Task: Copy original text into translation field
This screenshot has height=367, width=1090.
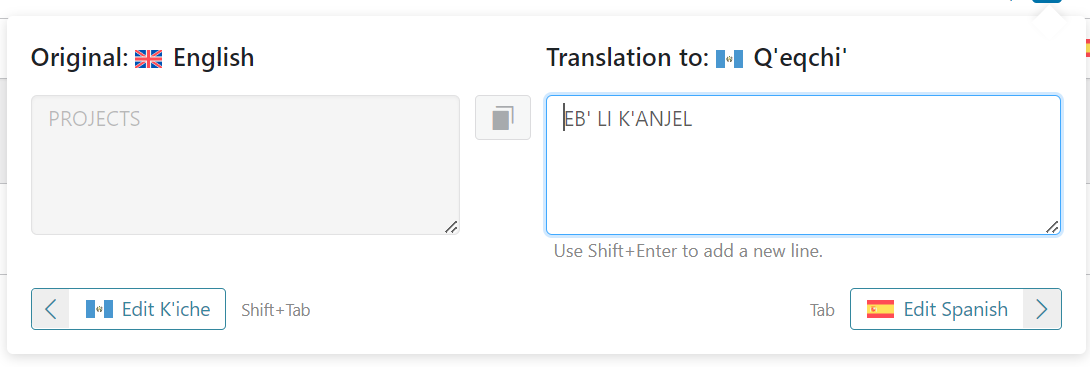Action: point(503,117)
